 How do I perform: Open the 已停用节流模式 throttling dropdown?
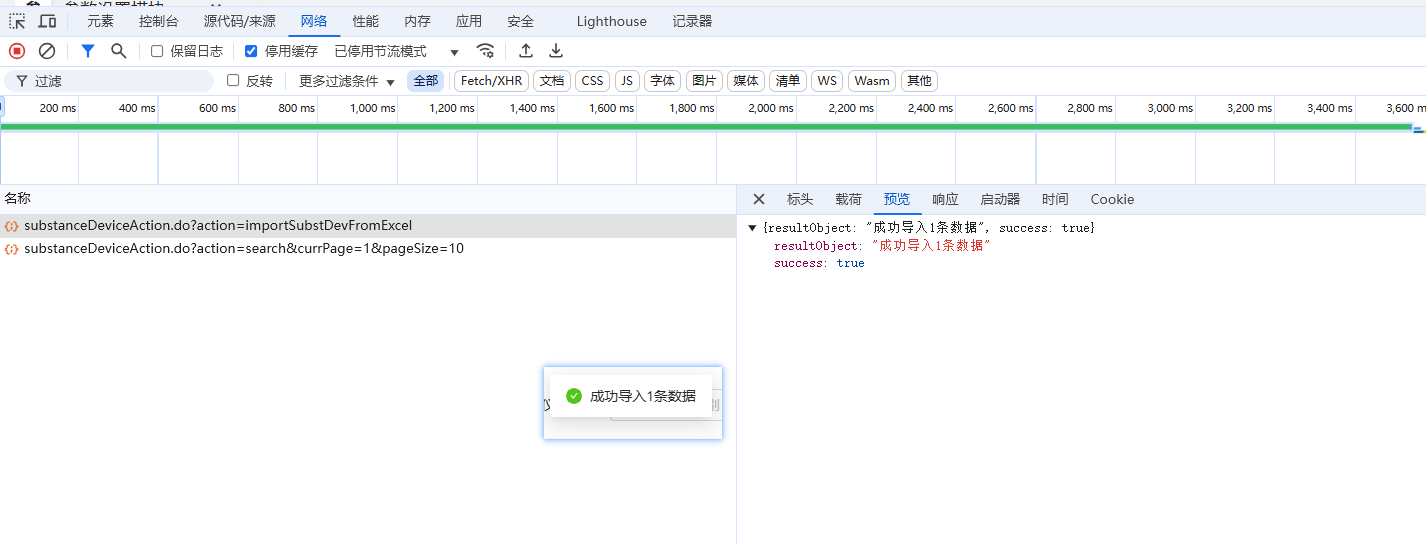(397, 51)
